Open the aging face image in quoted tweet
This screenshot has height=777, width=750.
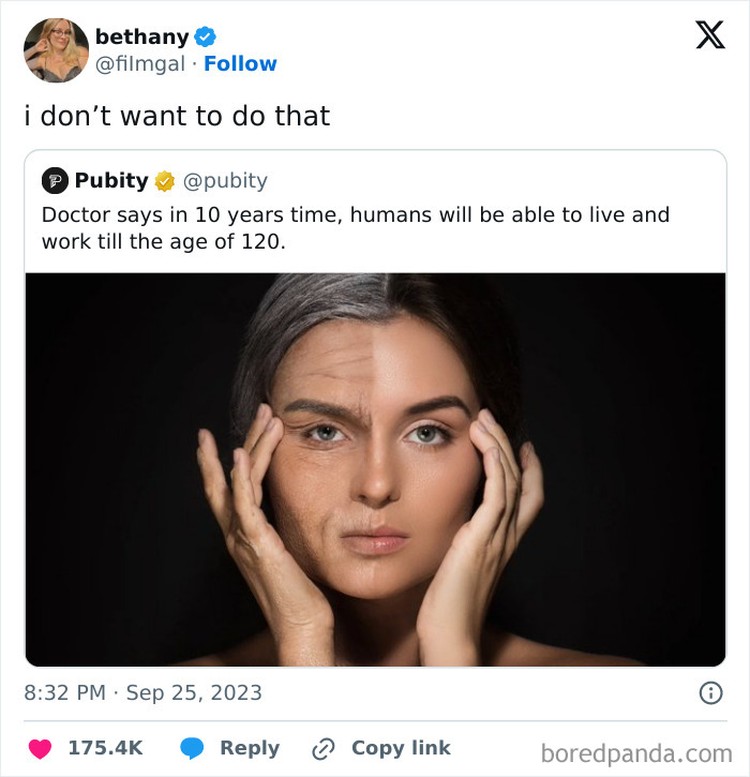point(375,470)
